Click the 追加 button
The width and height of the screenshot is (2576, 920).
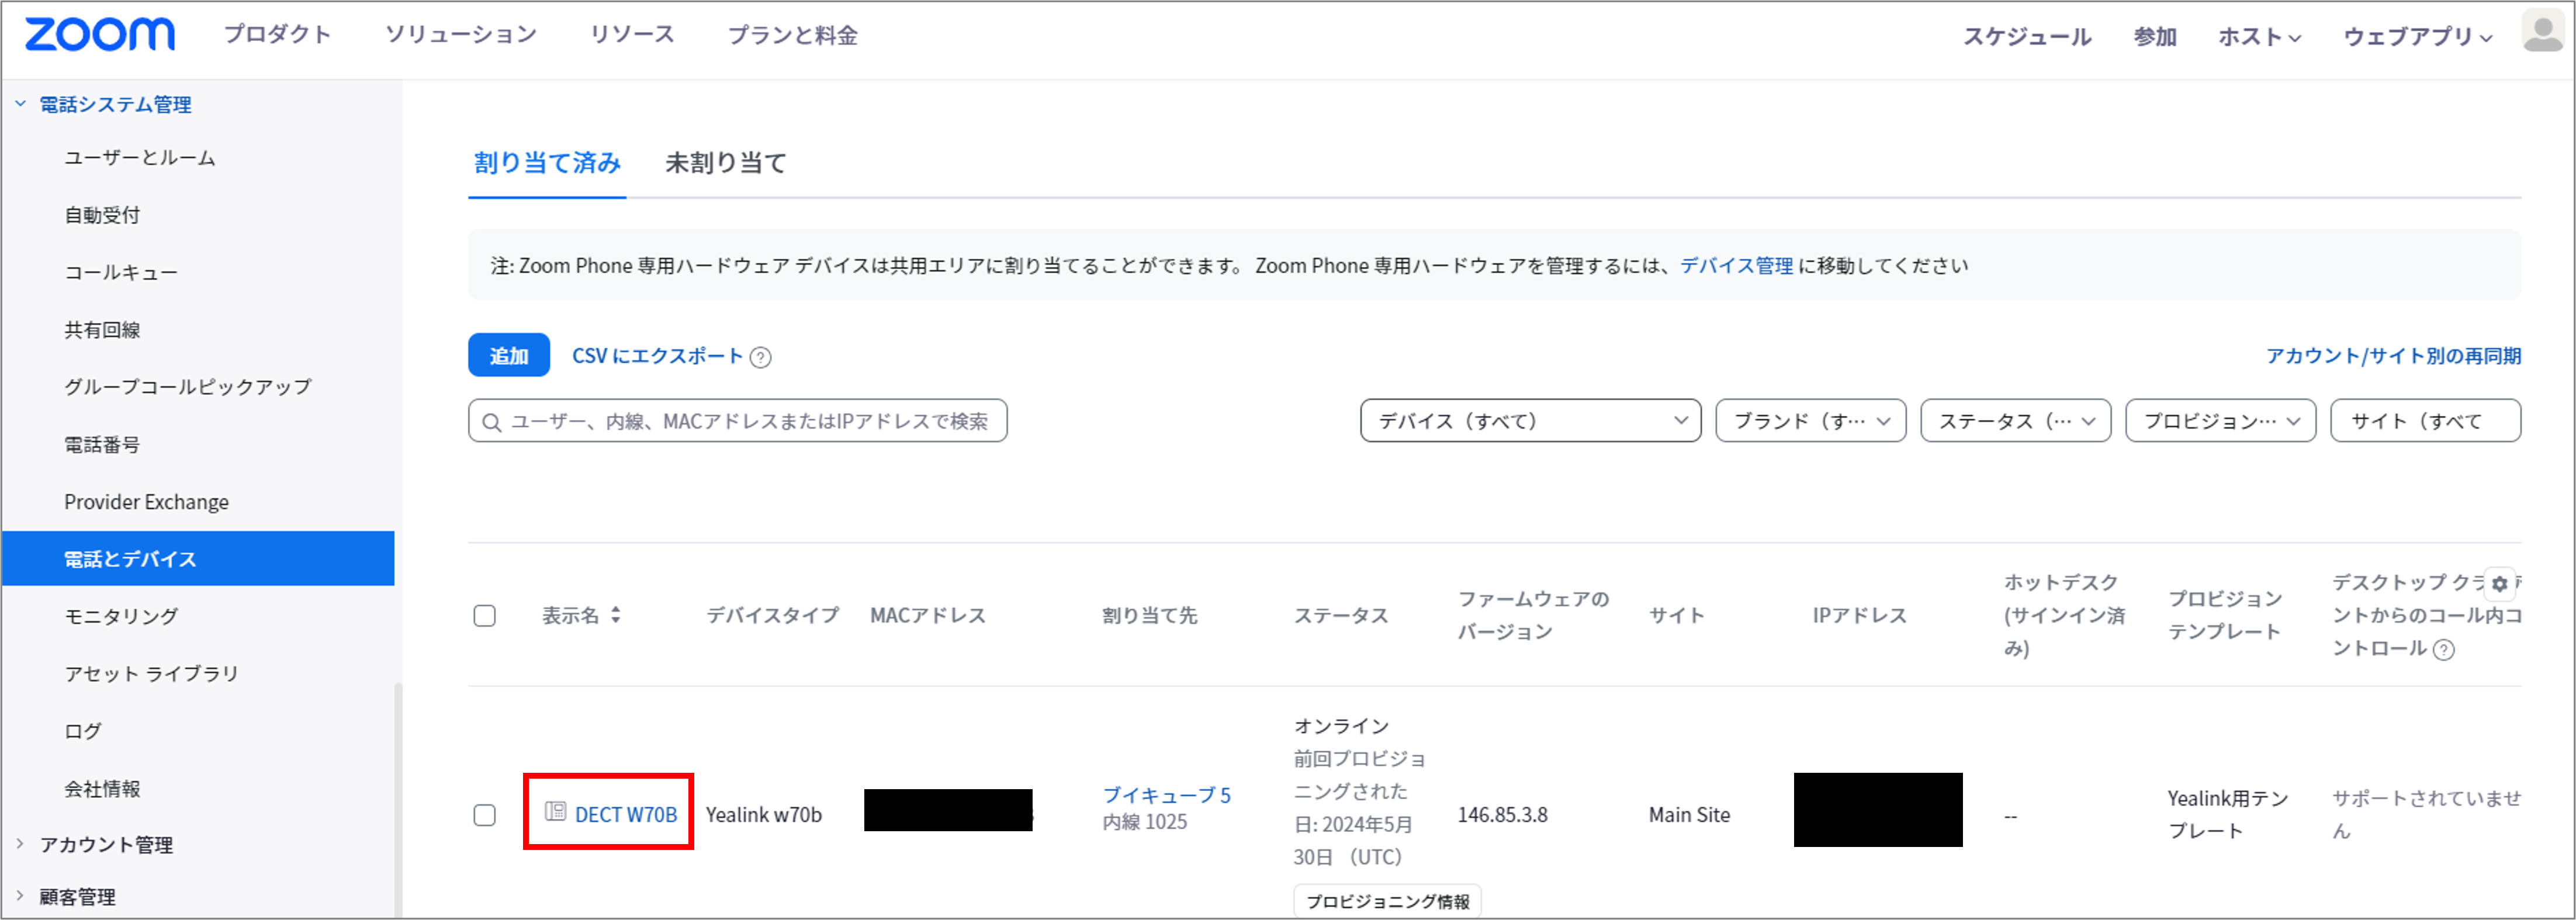pos(509,355)
